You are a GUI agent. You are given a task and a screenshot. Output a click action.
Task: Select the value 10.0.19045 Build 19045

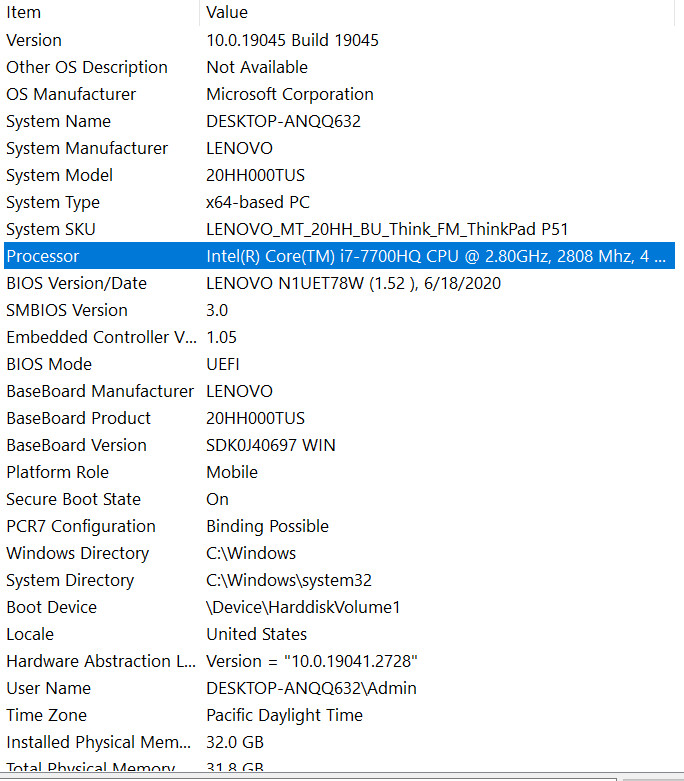(292, 40)
